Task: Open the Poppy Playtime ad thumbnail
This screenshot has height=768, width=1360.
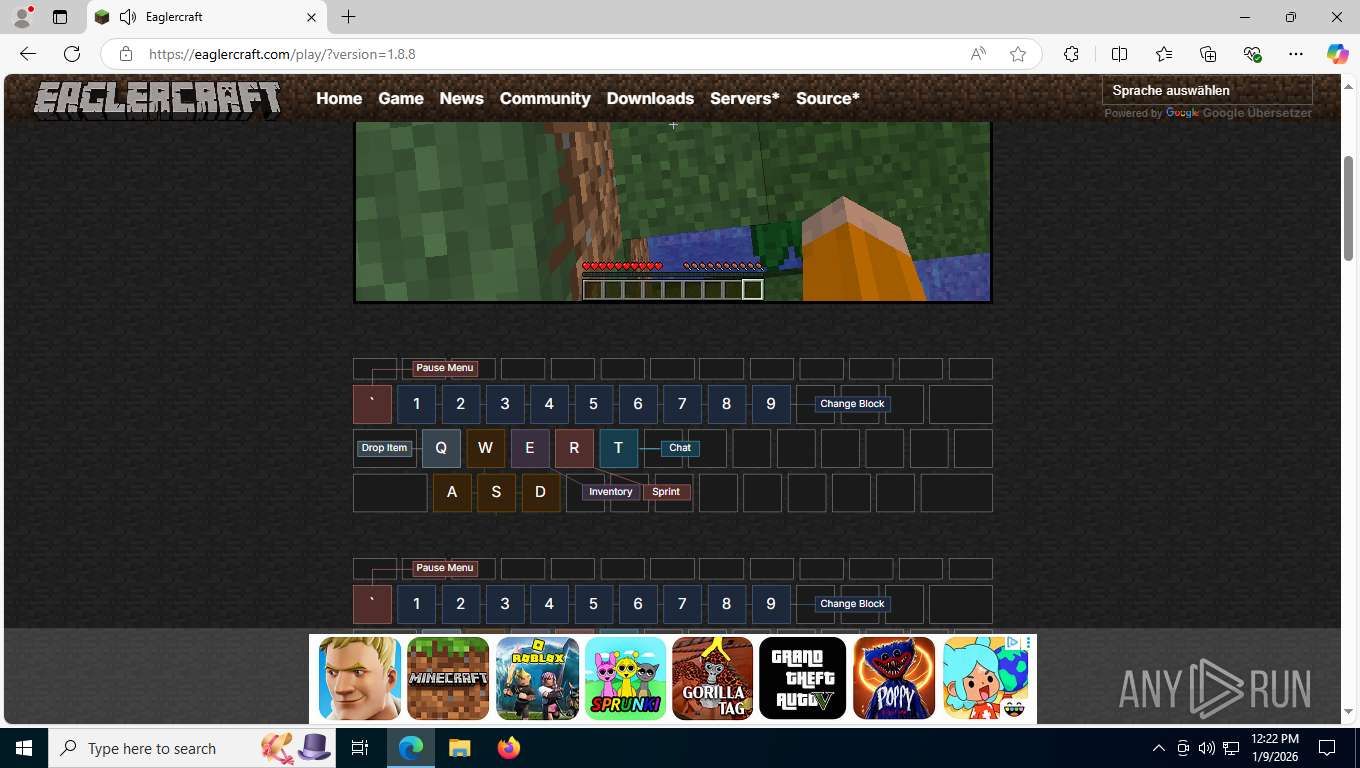Action: click(x=894, y=678)
